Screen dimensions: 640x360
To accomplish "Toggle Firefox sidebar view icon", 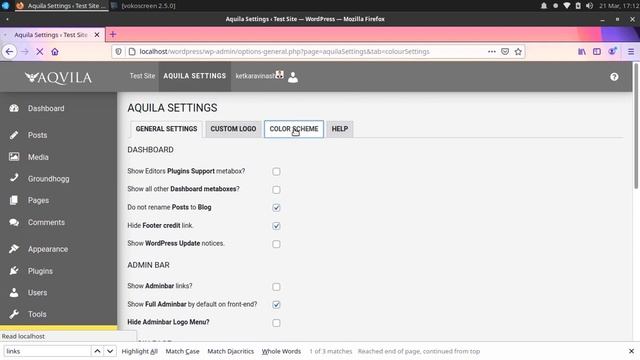I will 597,51.
